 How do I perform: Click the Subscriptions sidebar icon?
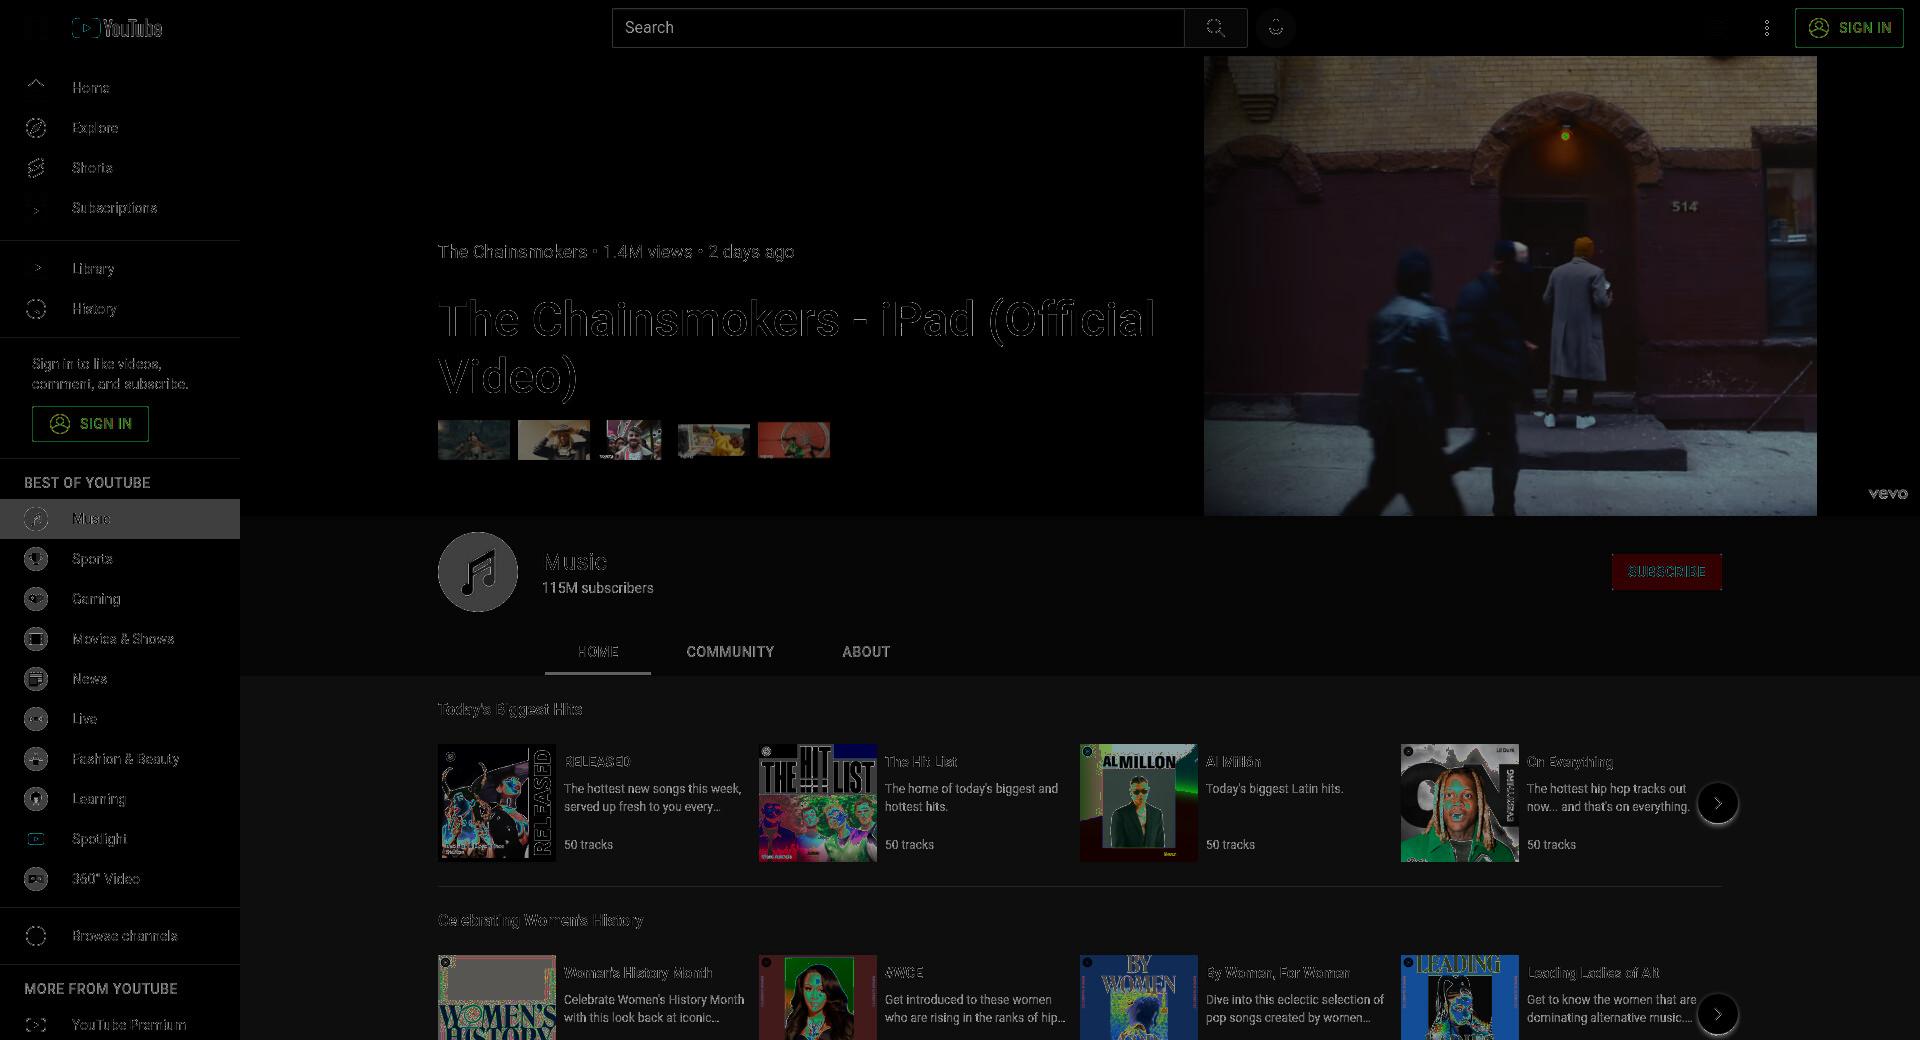[x=36, y=208]
